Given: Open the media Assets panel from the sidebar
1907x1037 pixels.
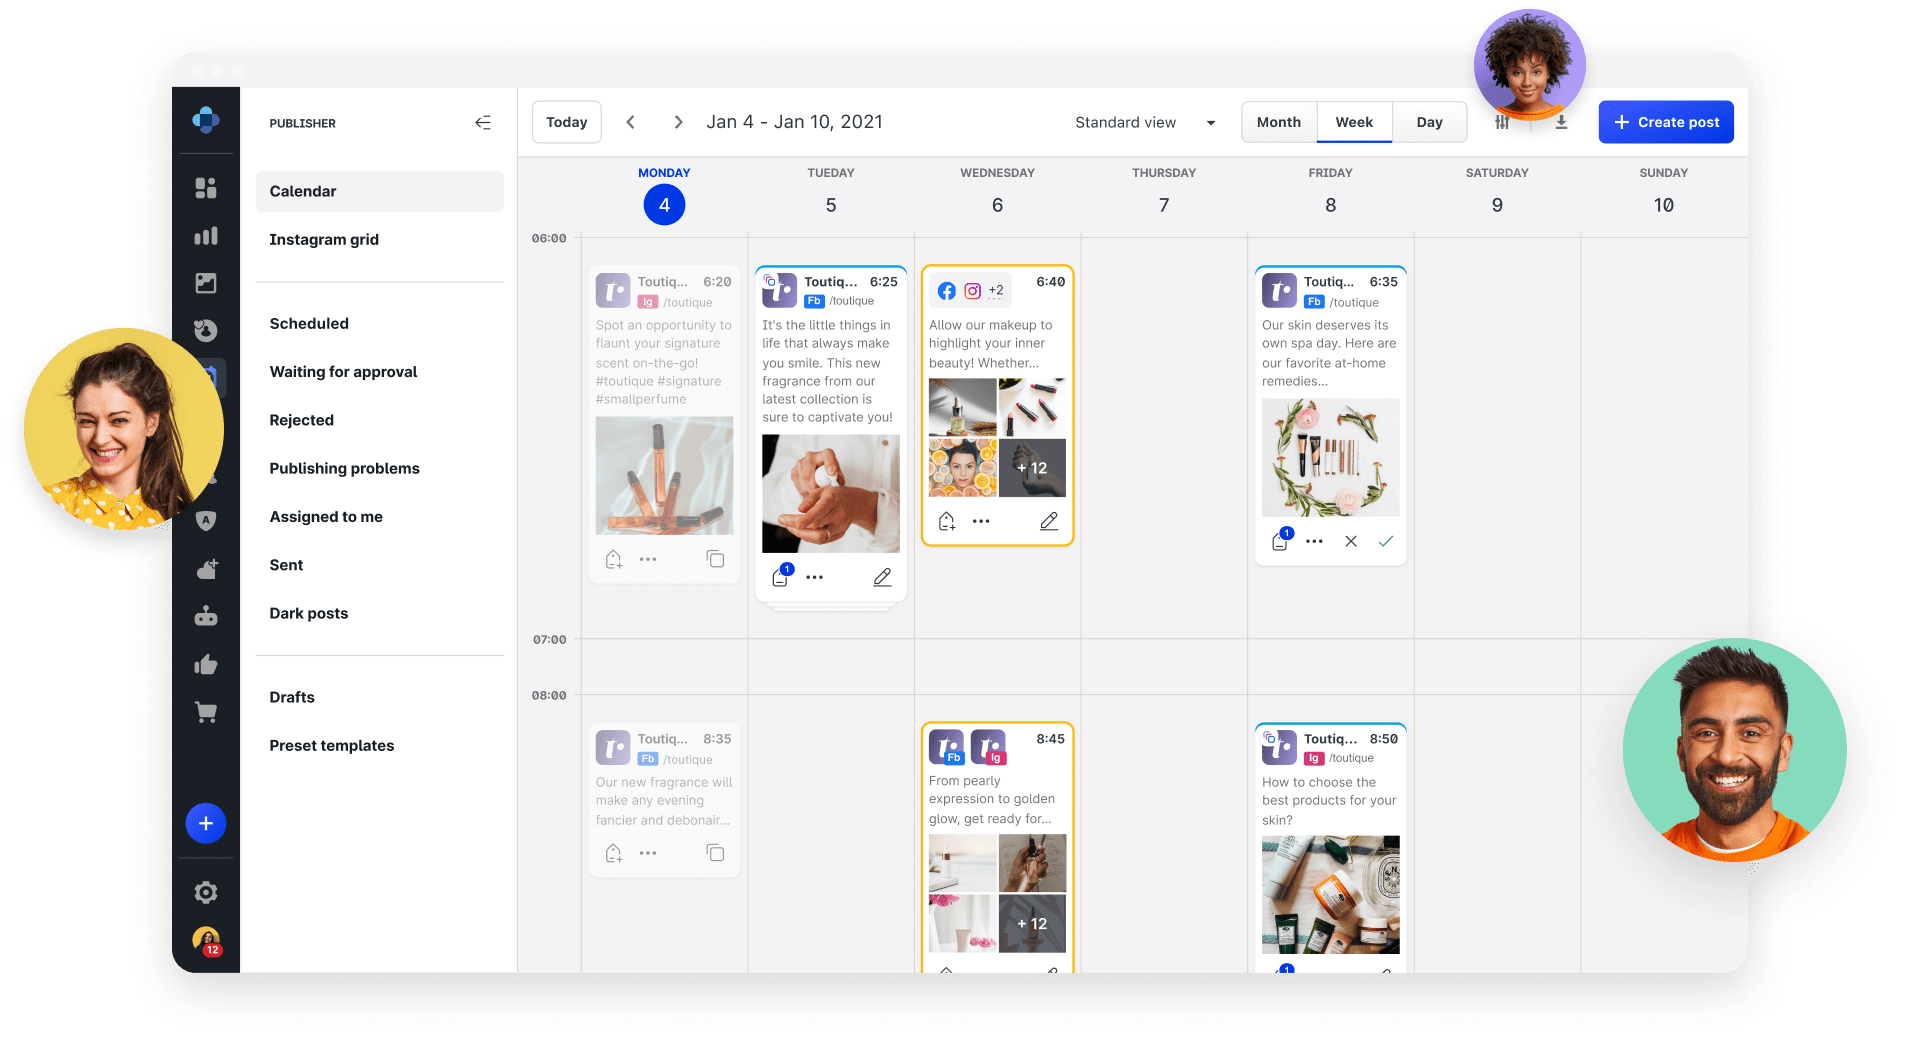Looking at the screenshot, I should [x=206, y=283].
